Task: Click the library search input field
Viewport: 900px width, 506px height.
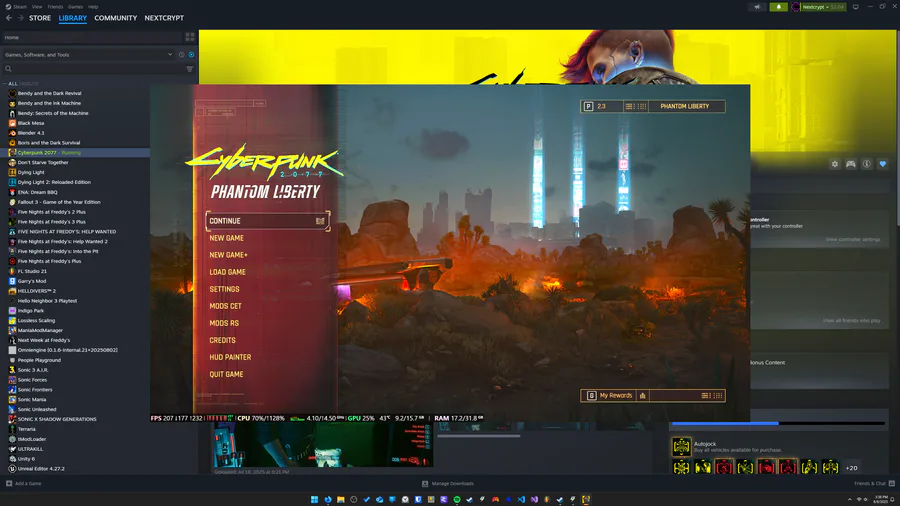Action: coord(98,69)
